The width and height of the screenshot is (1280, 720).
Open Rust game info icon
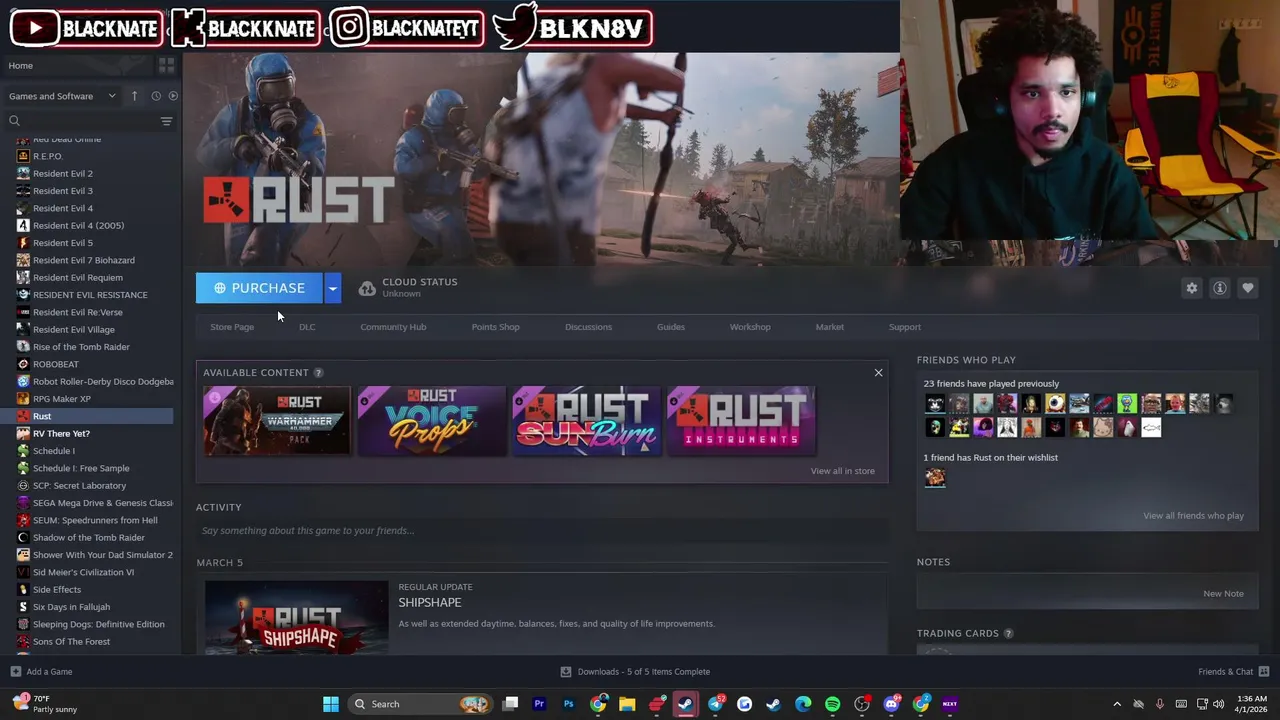(x=1220, y=288)
